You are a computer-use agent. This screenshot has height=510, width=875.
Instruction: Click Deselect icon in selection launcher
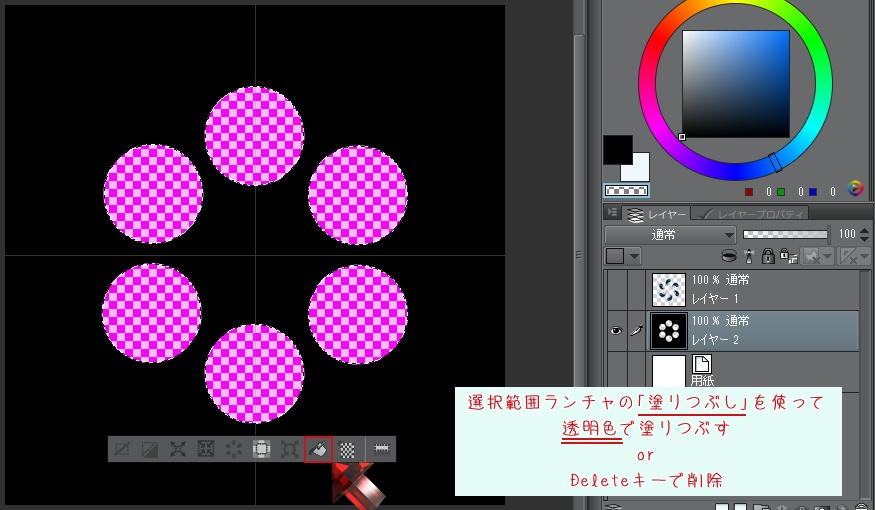(122, 449)
